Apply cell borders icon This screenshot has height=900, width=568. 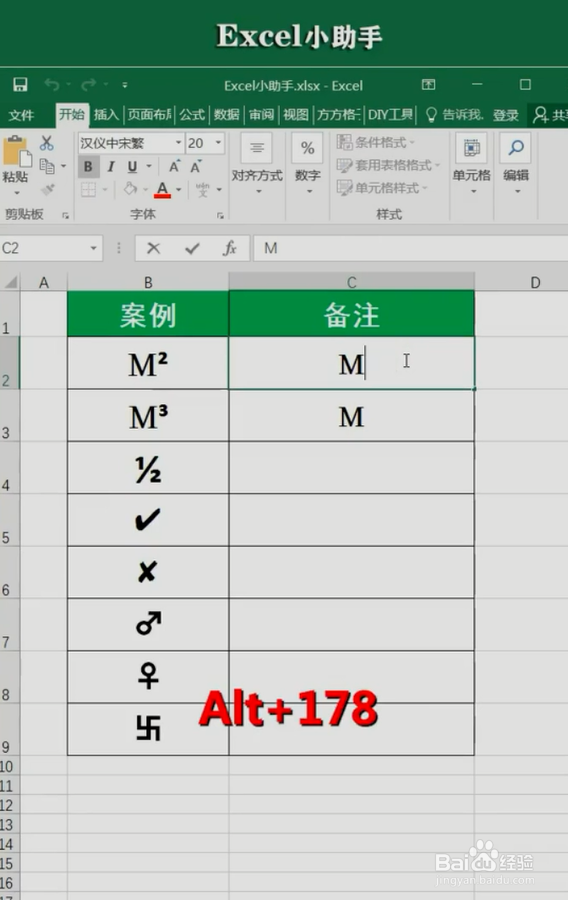88,189
